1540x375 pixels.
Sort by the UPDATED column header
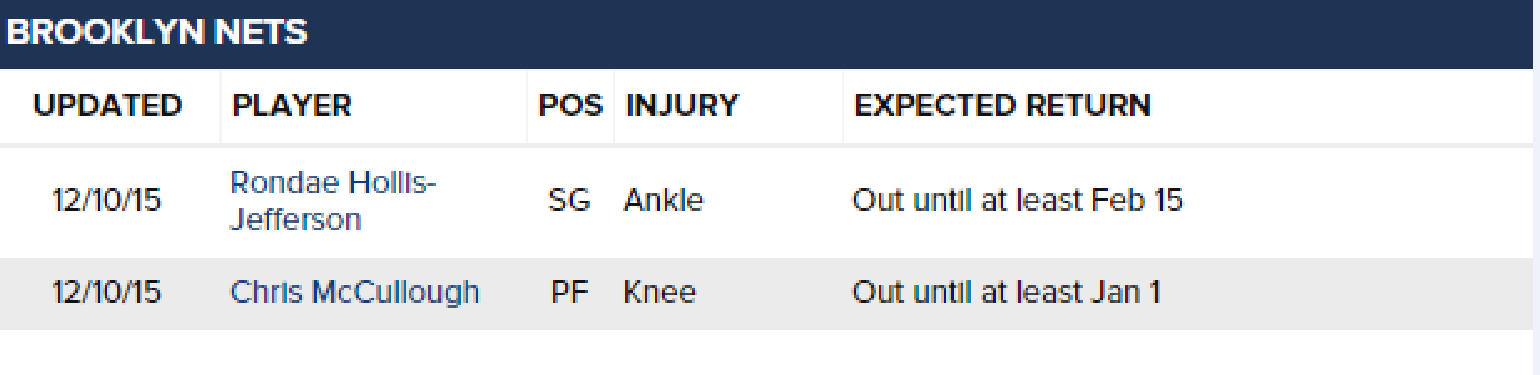[x=108, y=106]
